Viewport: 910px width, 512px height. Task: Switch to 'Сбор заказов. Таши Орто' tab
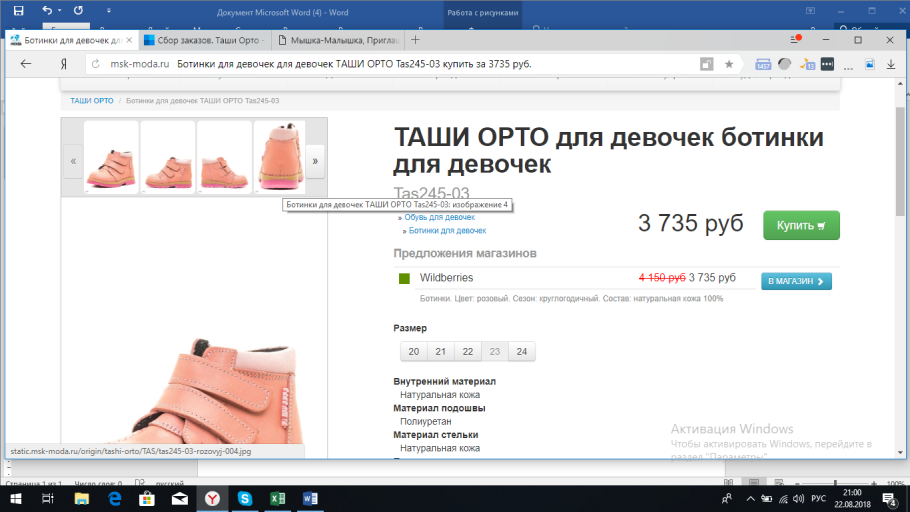pyautogui.click(x=203, y=40)
